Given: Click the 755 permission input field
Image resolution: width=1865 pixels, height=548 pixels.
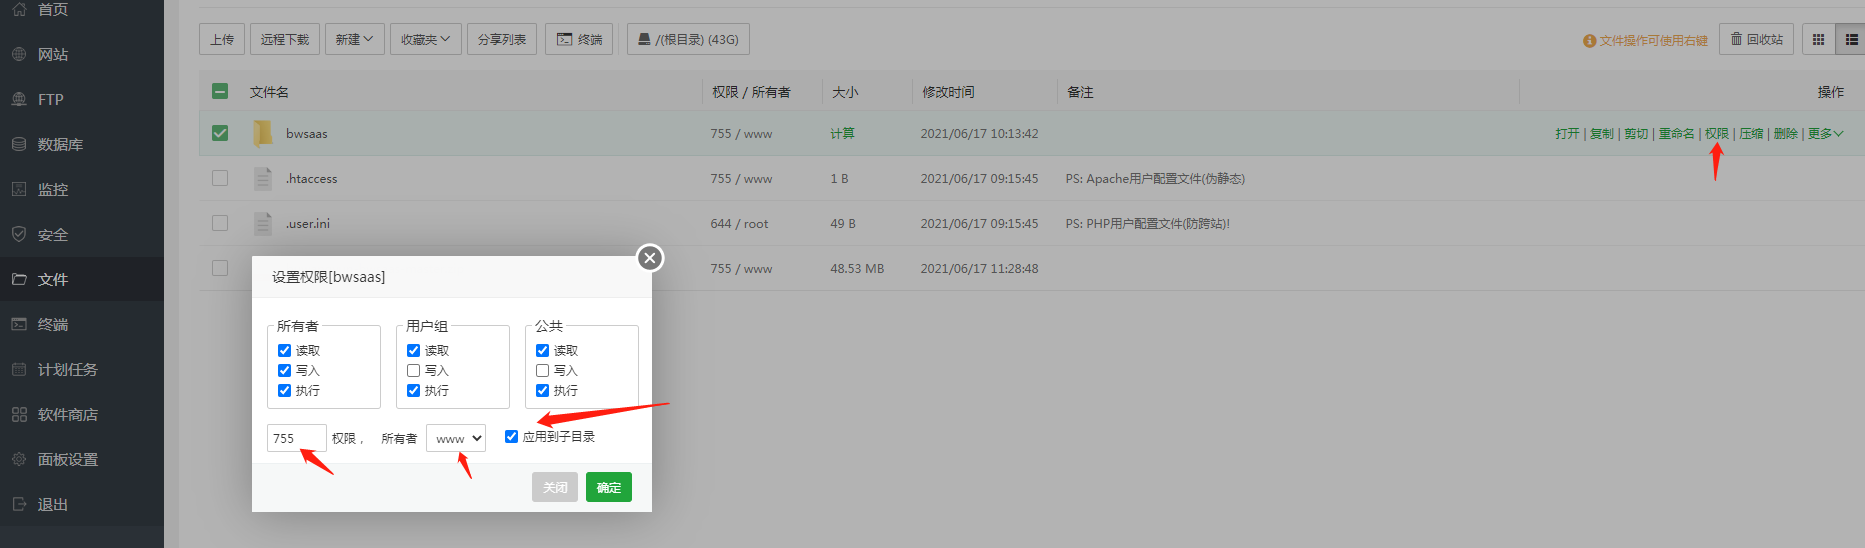Looking at the screenshot, I should coord(297,438).
